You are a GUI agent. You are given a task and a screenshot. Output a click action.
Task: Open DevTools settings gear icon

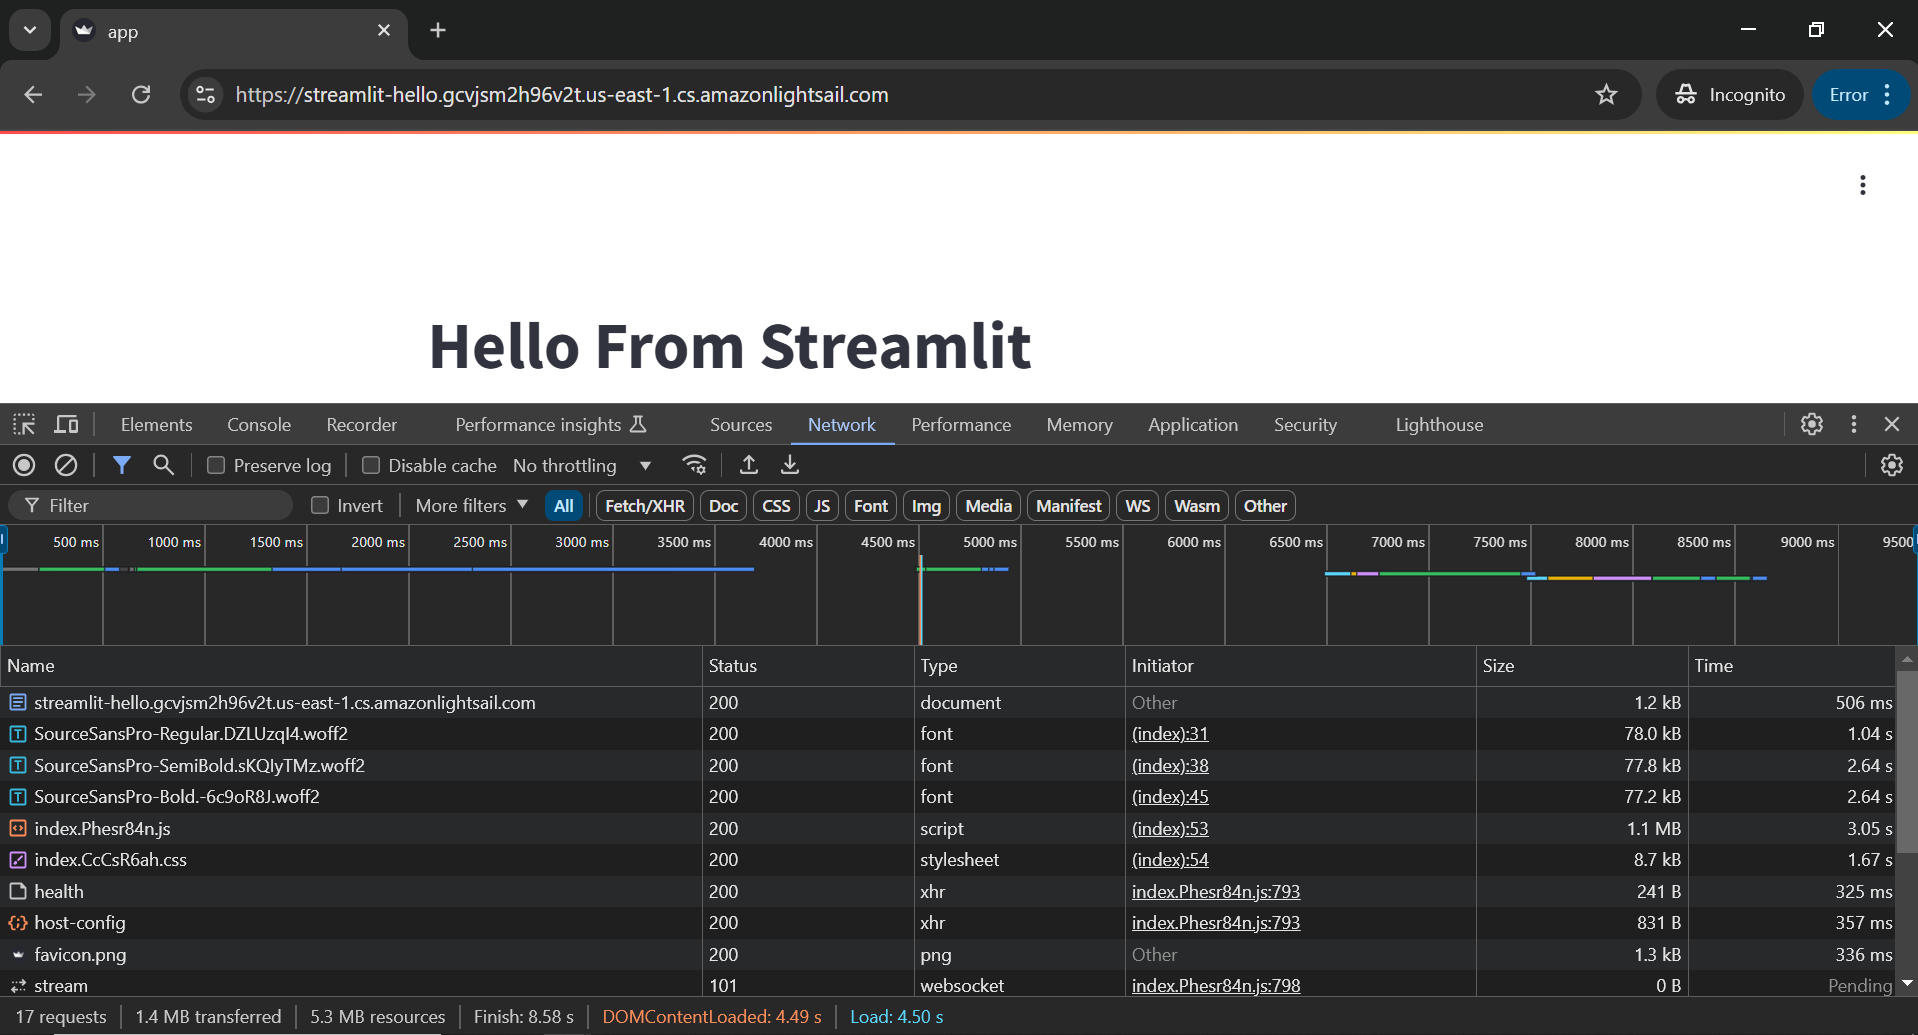pos(1811,424)
